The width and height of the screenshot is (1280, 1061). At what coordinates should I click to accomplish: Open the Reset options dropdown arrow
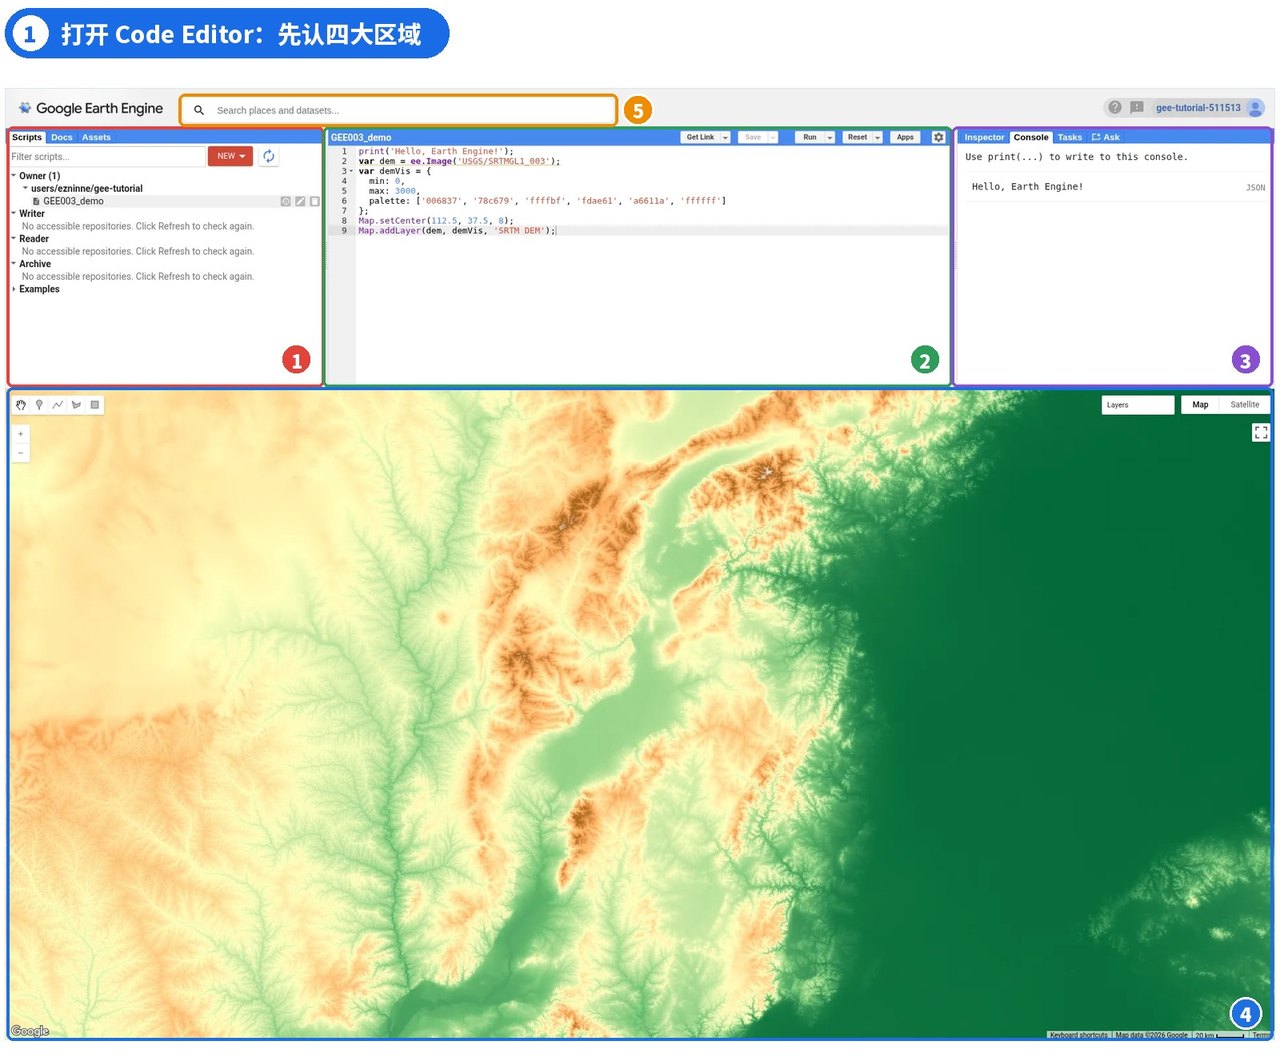877,137
